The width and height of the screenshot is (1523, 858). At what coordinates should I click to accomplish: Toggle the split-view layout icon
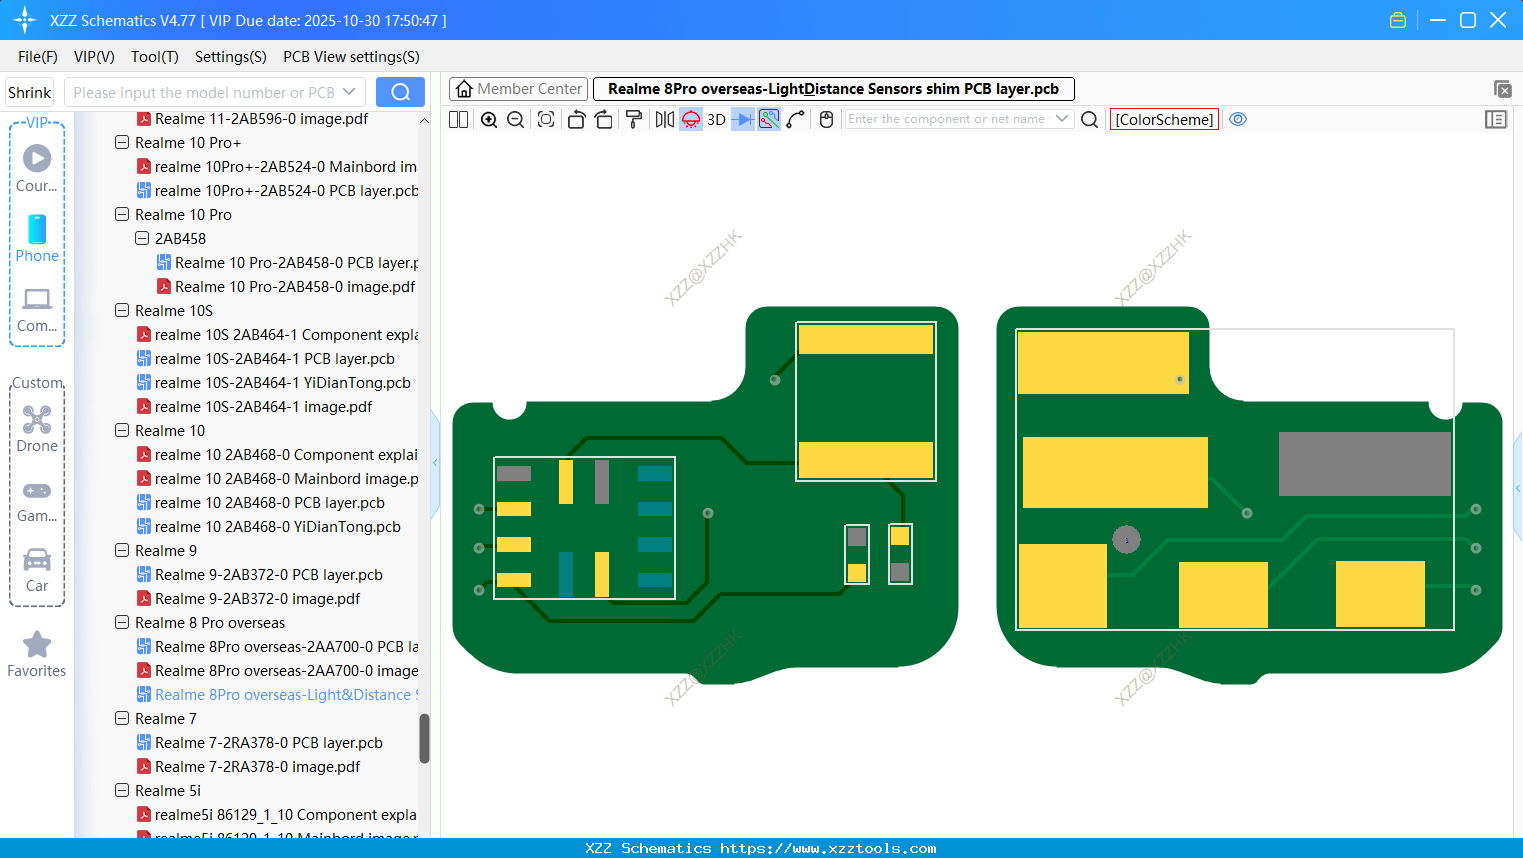pos(457,119)
